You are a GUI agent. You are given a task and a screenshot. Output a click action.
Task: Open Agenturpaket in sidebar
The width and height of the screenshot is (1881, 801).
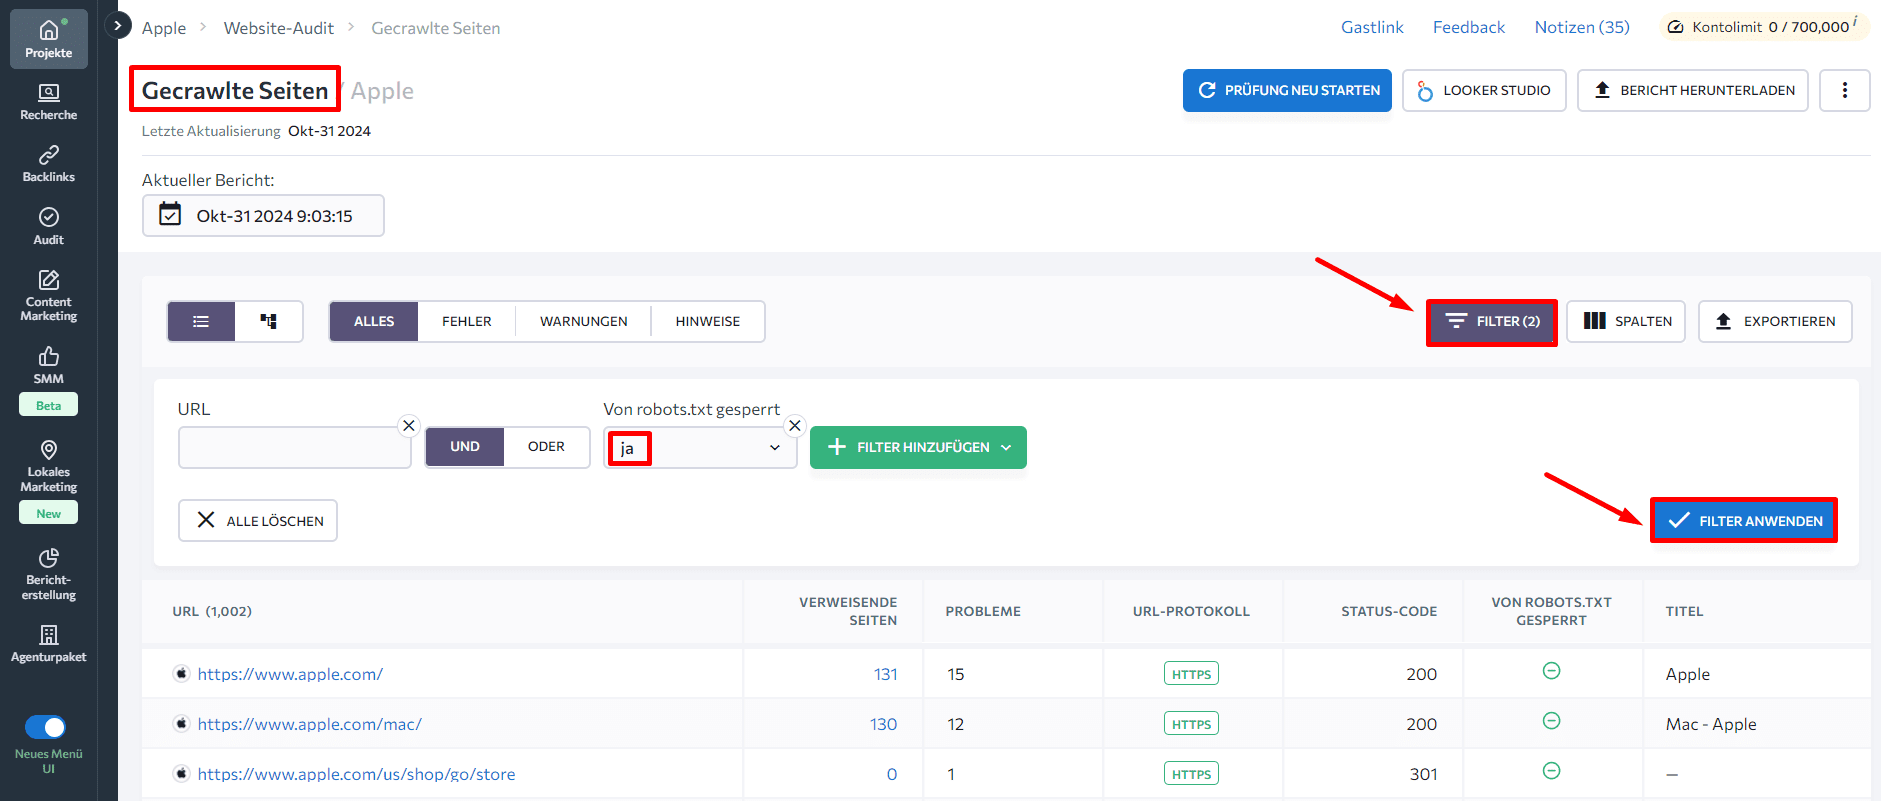click(x=48, y=644)
